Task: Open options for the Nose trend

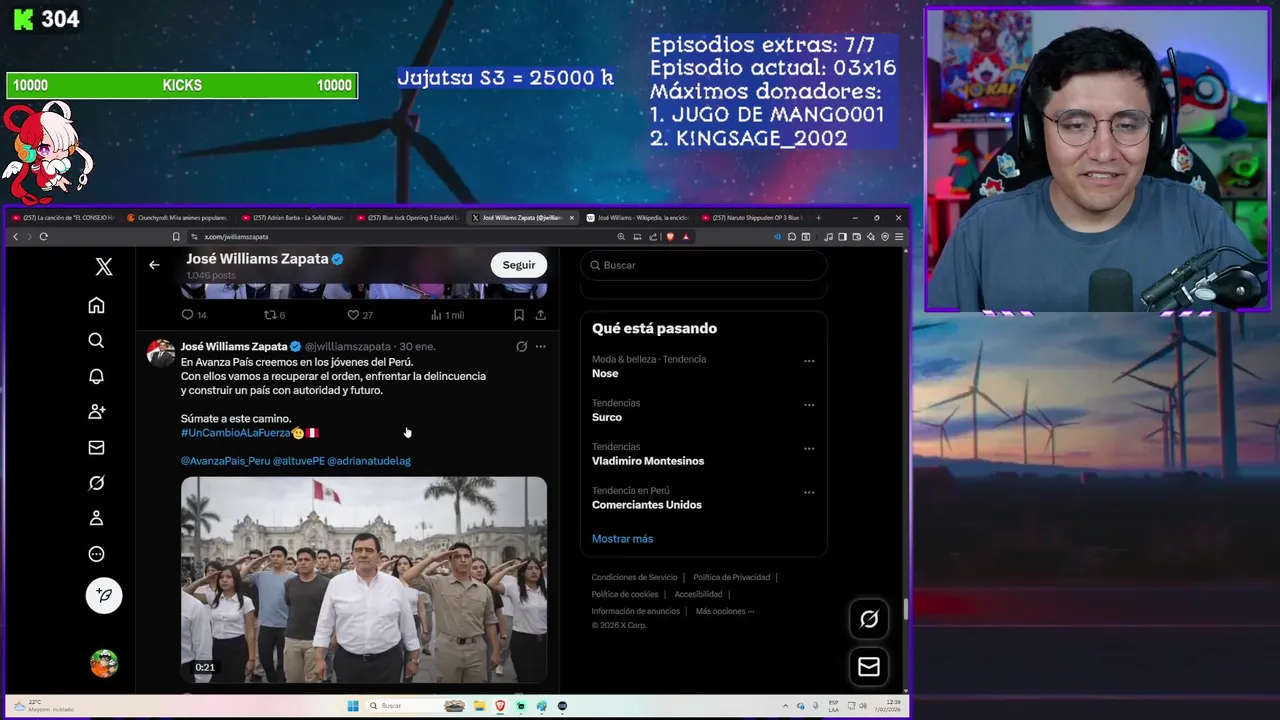Action: point(809,361)
